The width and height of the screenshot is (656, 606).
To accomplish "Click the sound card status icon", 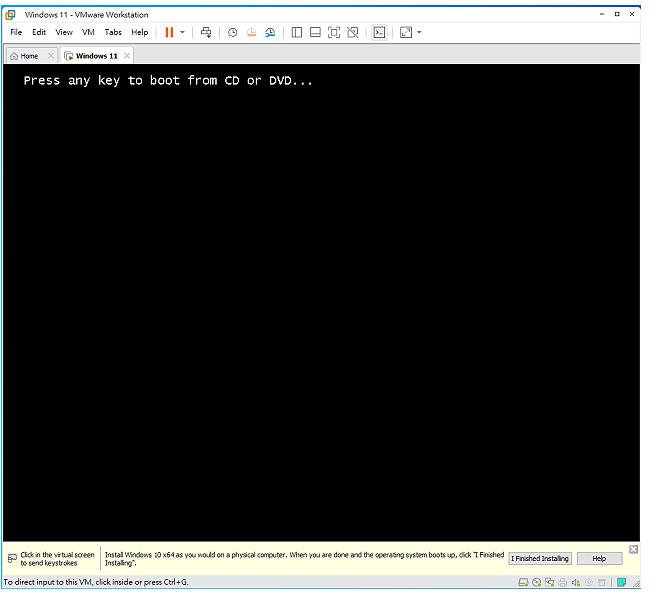I will click(x=576, y=582).
